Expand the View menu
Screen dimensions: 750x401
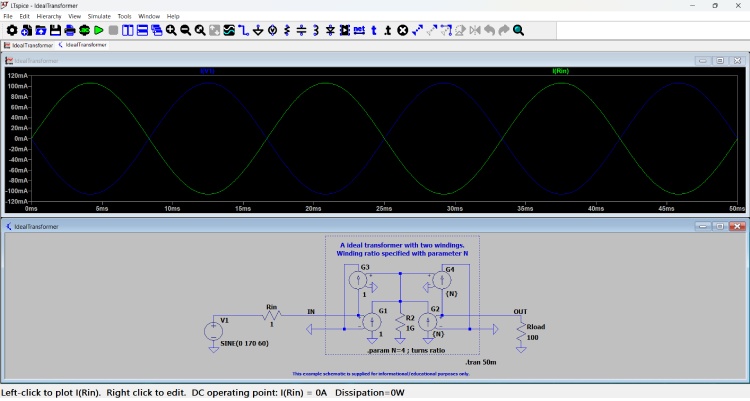pyautogui.click(x=74, y=17)
